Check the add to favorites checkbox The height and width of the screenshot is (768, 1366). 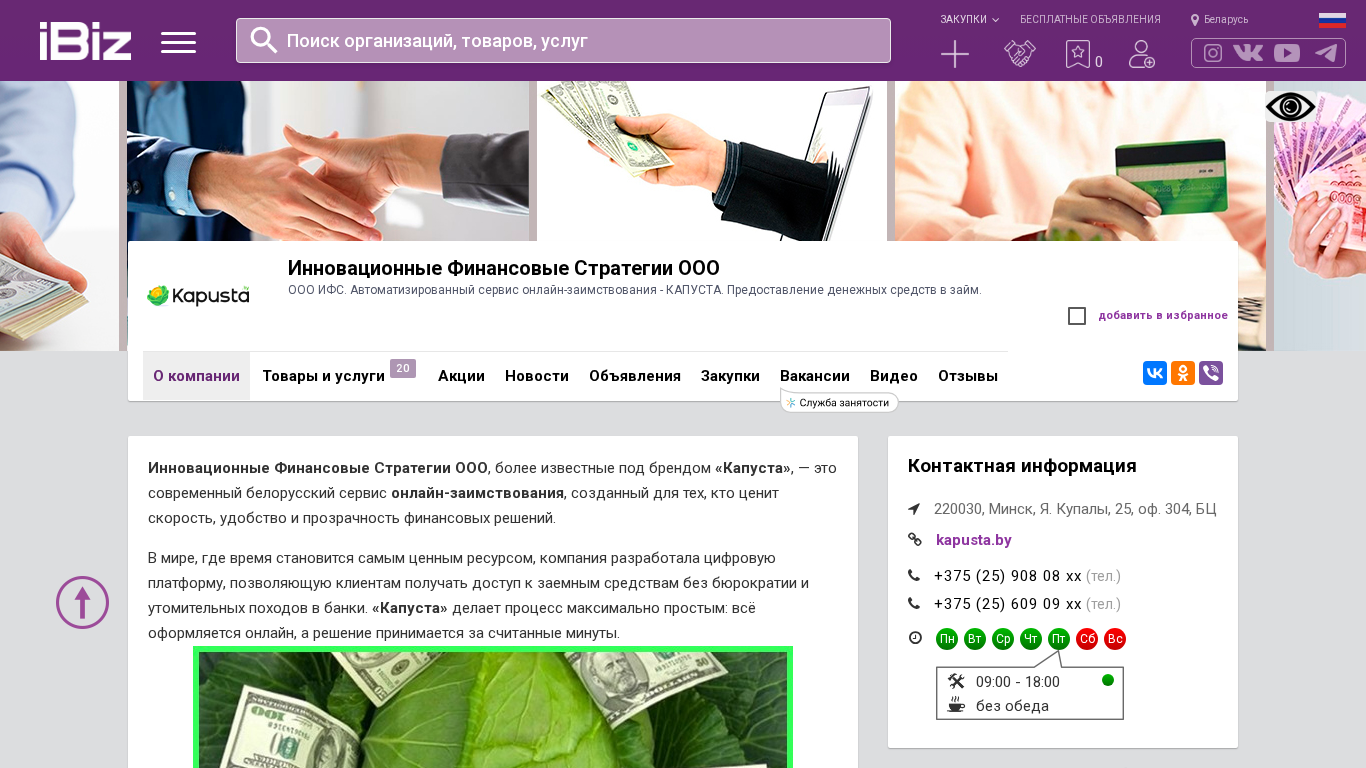pyautogui.click(x=1077, y=316)
